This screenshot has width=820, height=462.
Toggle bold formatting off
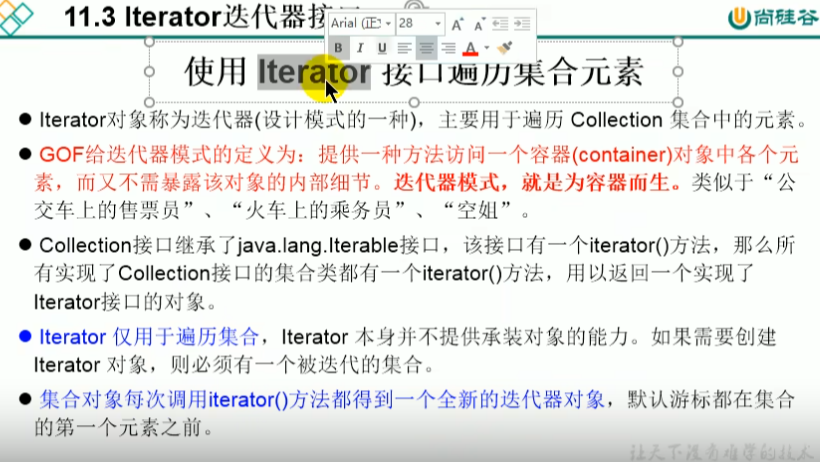click(338, 47)
